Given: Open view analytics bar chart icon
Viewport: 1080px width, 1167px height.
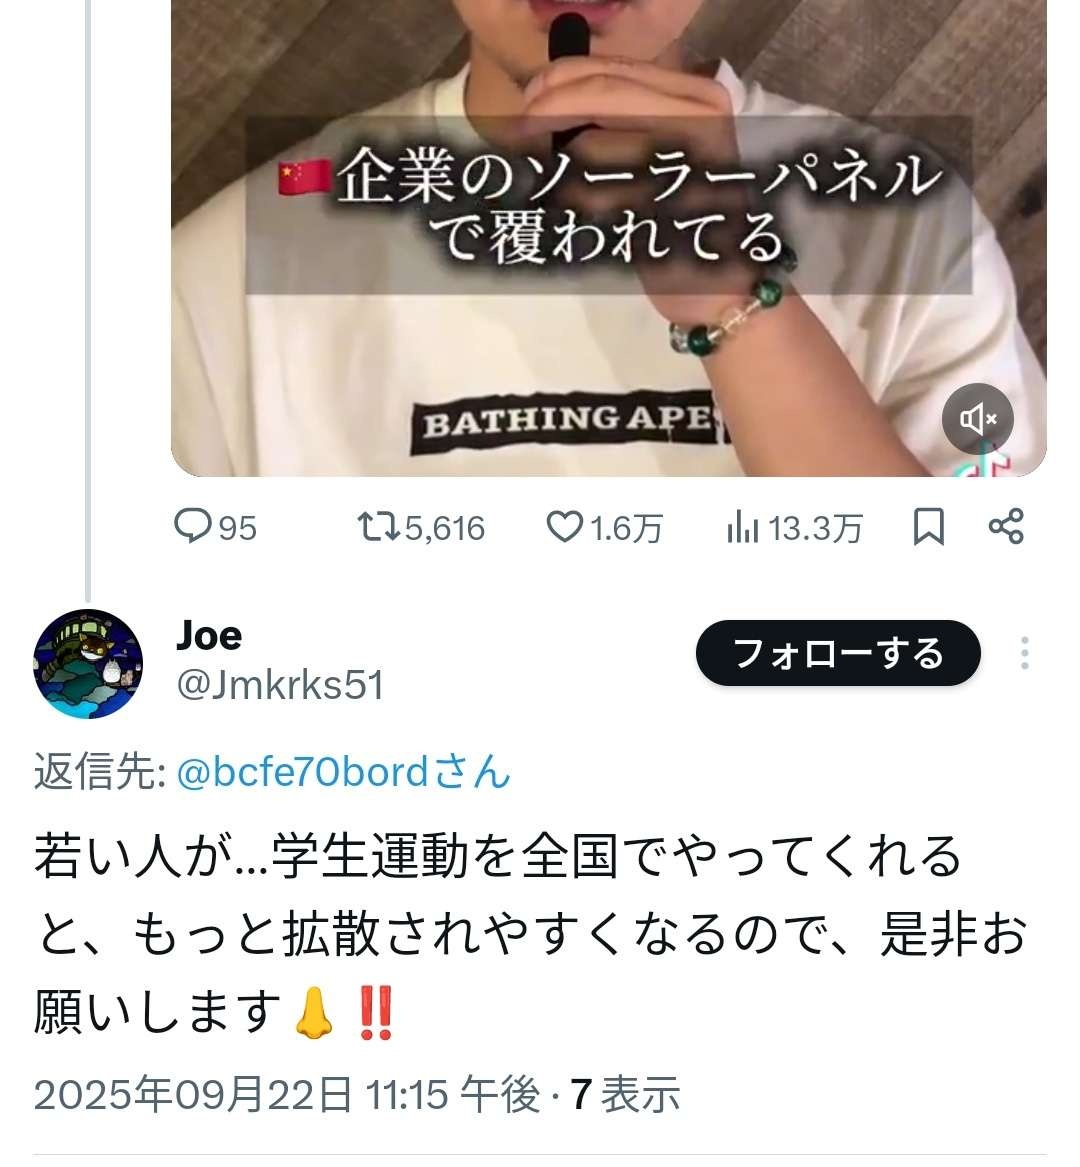Looking at the screenshot, I should pyautogui.click(x=743, y=527).
